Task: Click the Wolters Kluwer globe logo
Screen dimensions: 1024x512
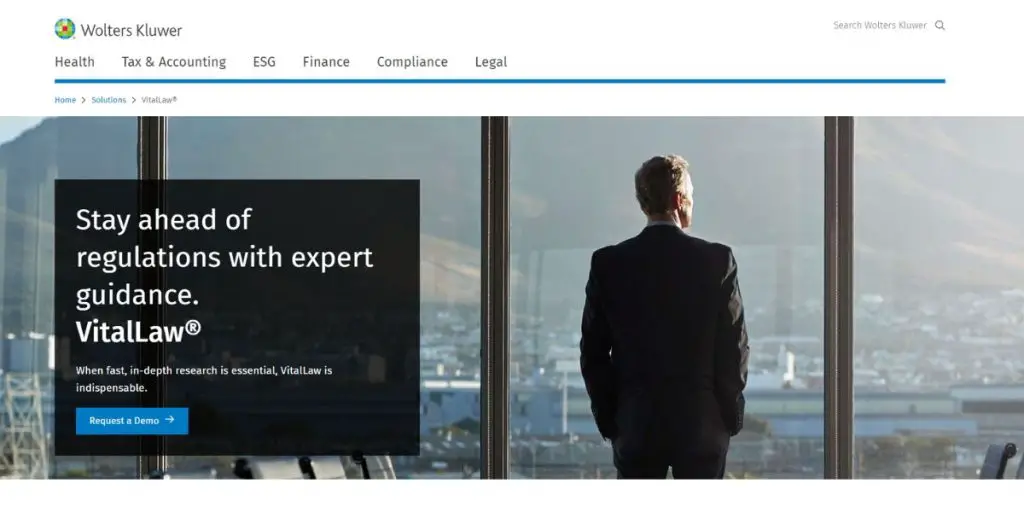Action: click(x=65, y=29)
